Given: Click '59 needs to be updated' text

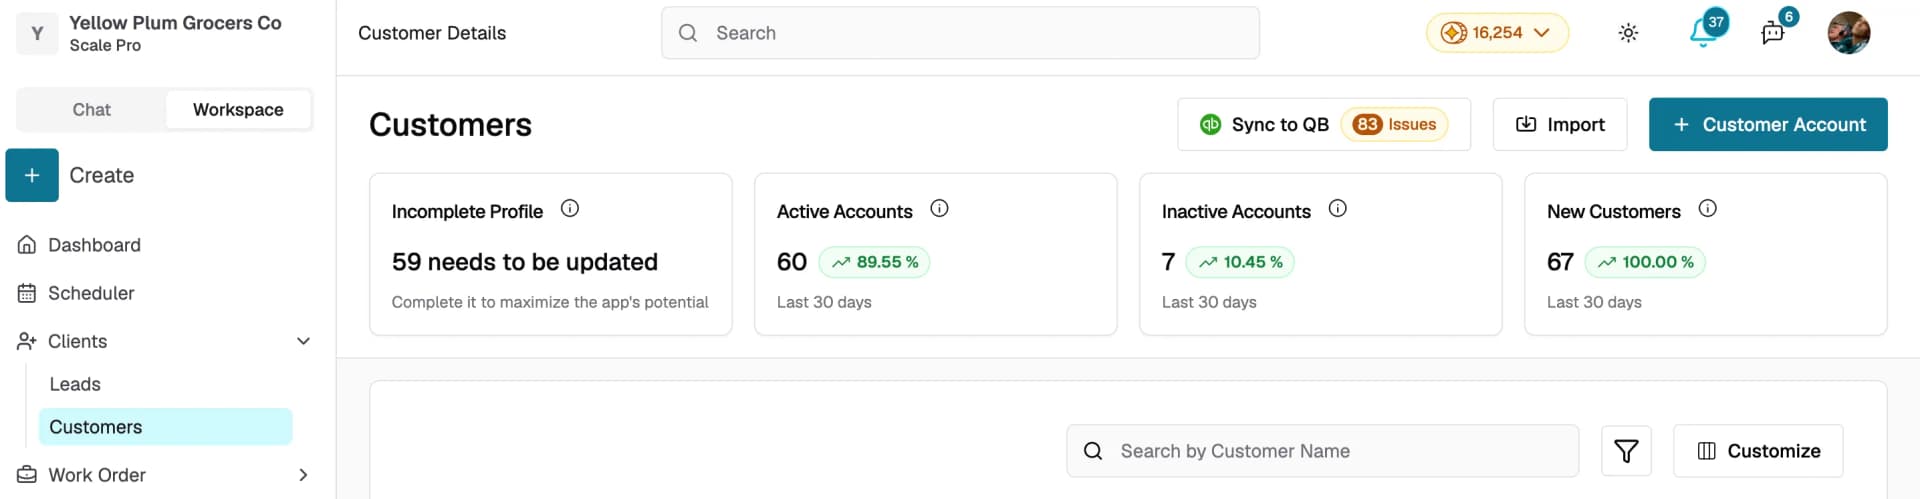Looking at the screenshot, I should coord(525,262).
